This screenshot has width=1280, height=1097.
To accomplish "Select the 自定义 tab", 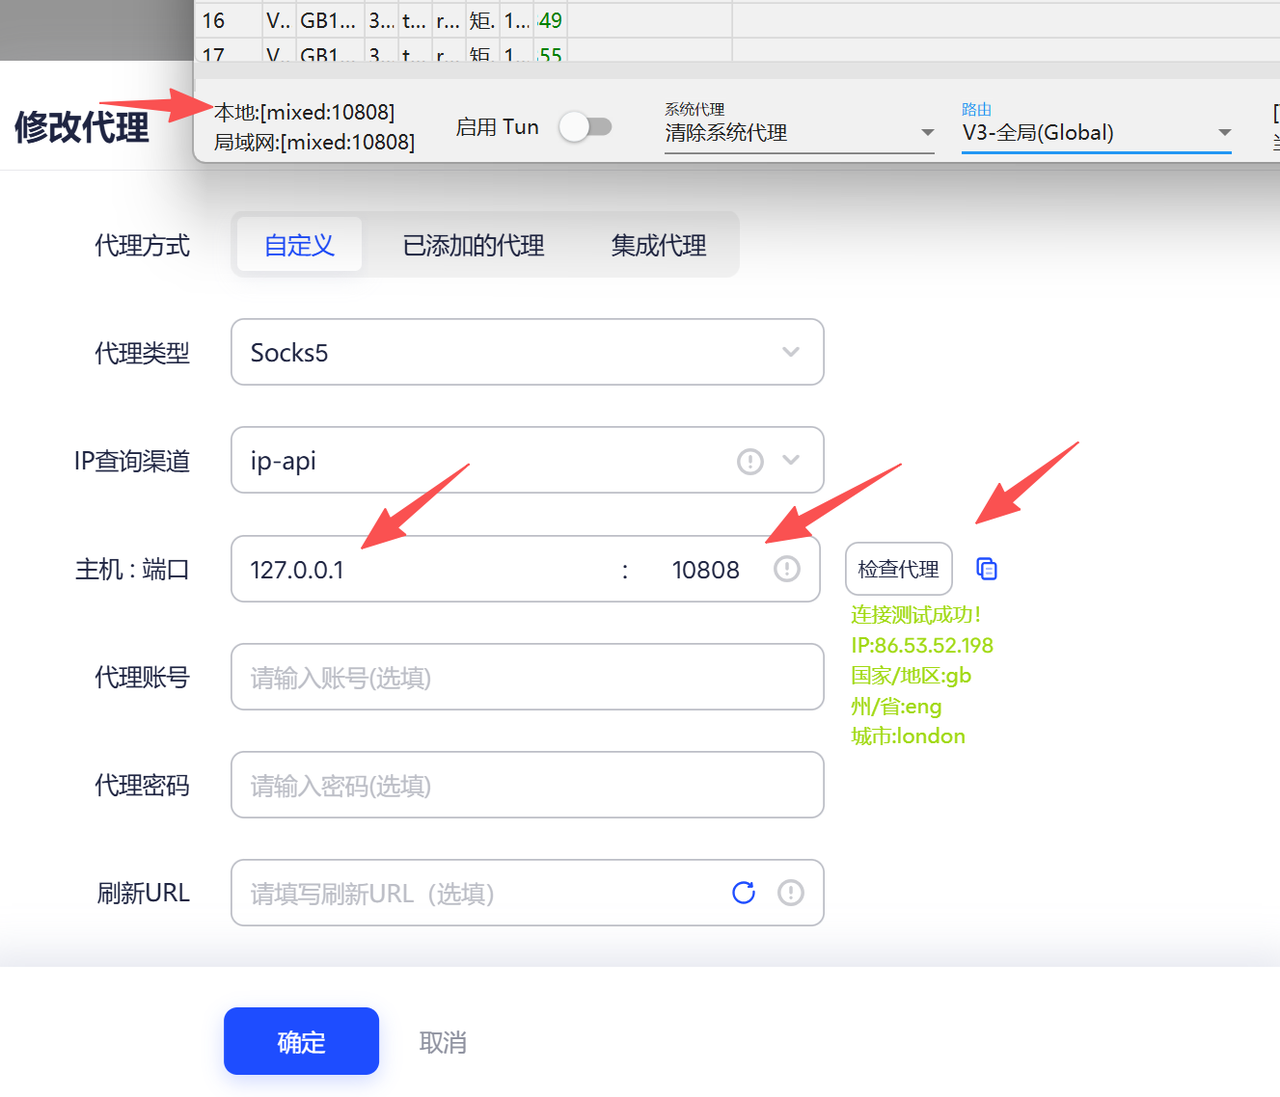I will (x=298, y=244).
